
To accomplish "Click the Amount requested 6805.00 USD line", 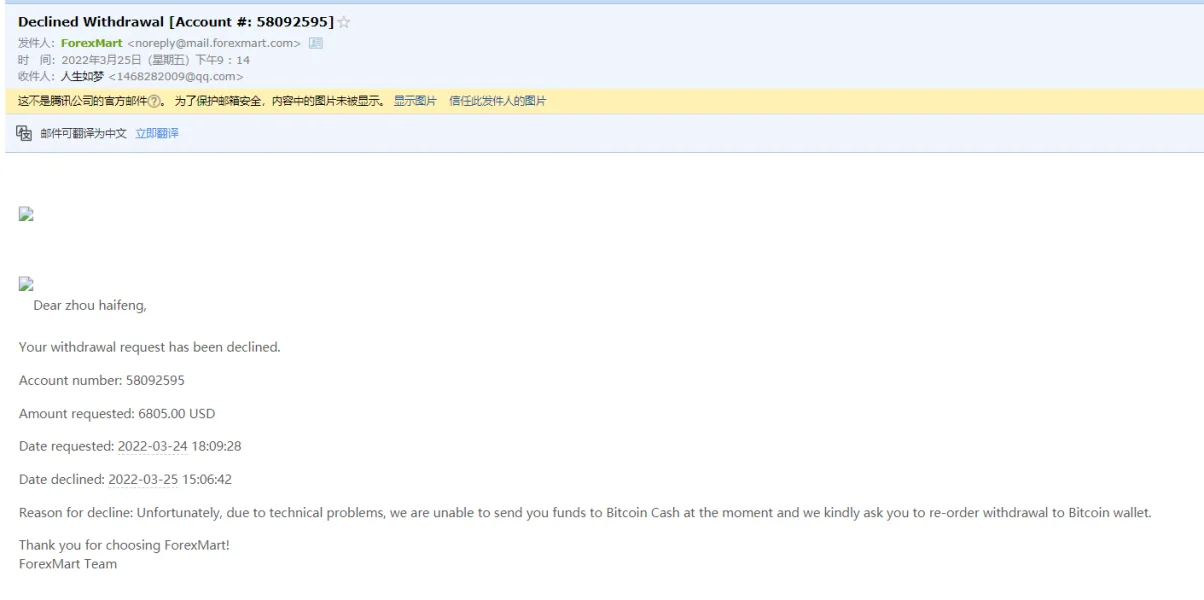I will 117,413.
